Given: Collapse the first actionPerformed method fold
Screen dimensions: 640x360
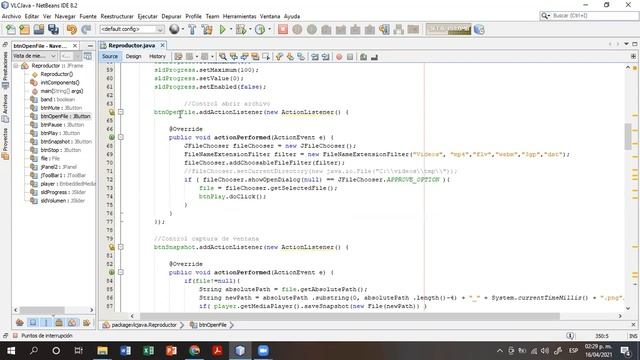Looking at the screenshot, I should click(x=121, y=137).
